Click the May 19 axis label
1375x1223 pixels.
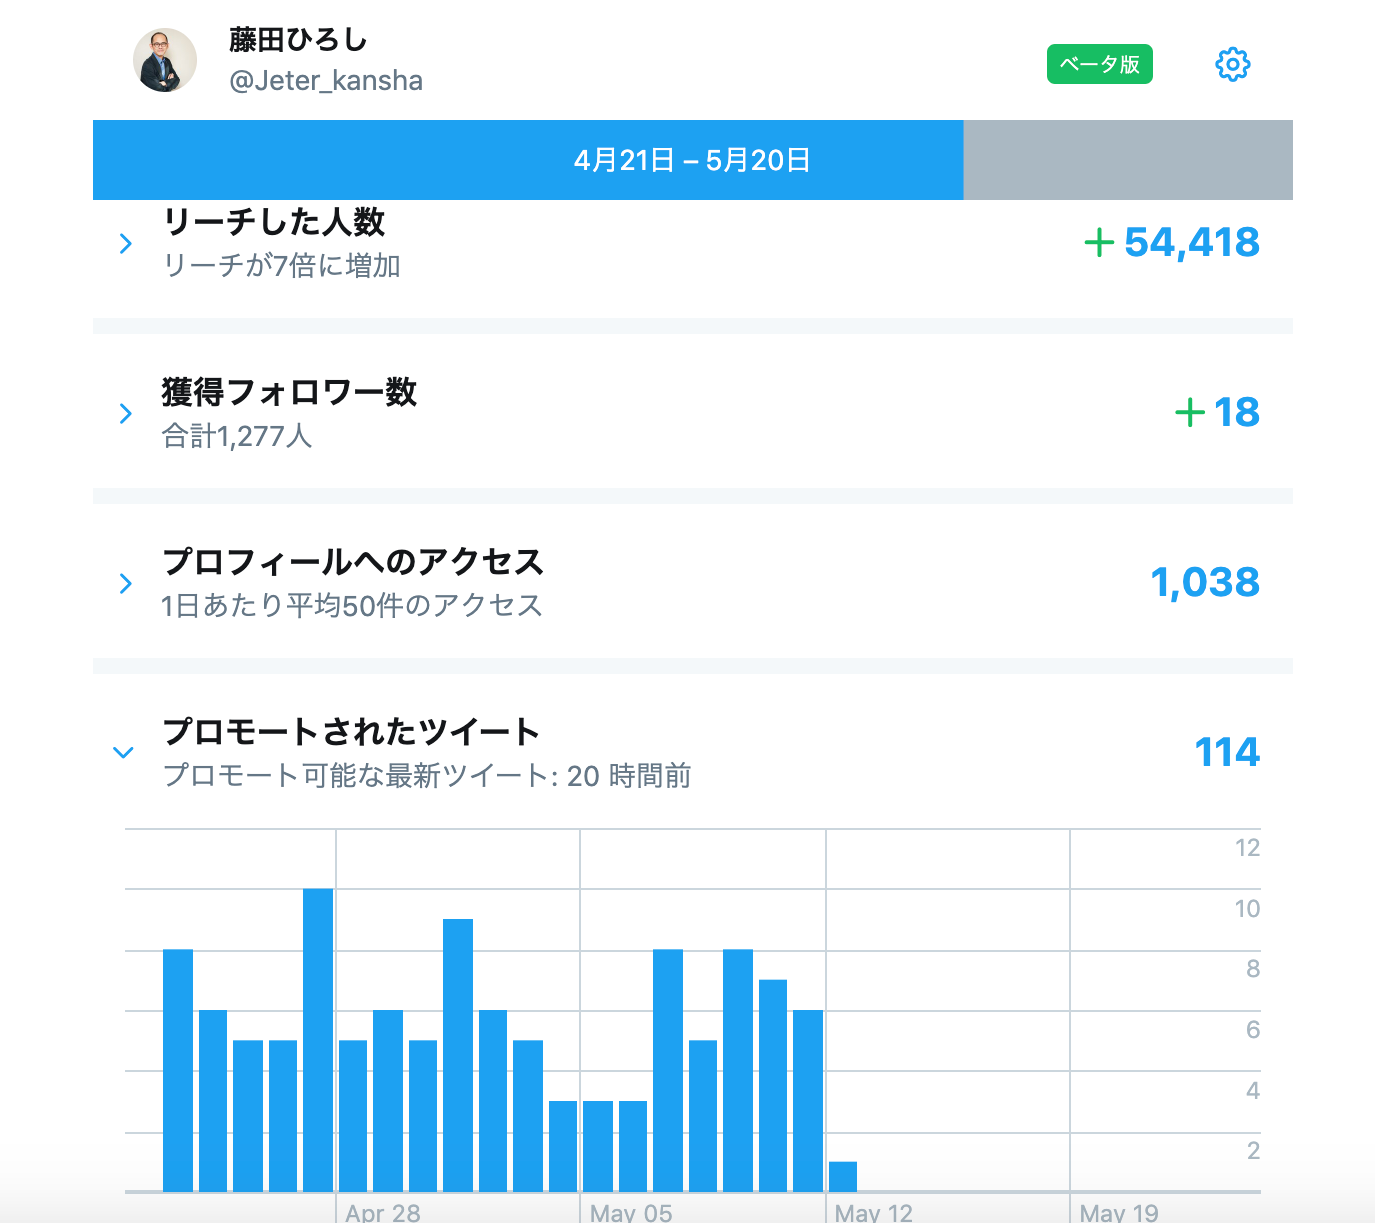1119,1212
